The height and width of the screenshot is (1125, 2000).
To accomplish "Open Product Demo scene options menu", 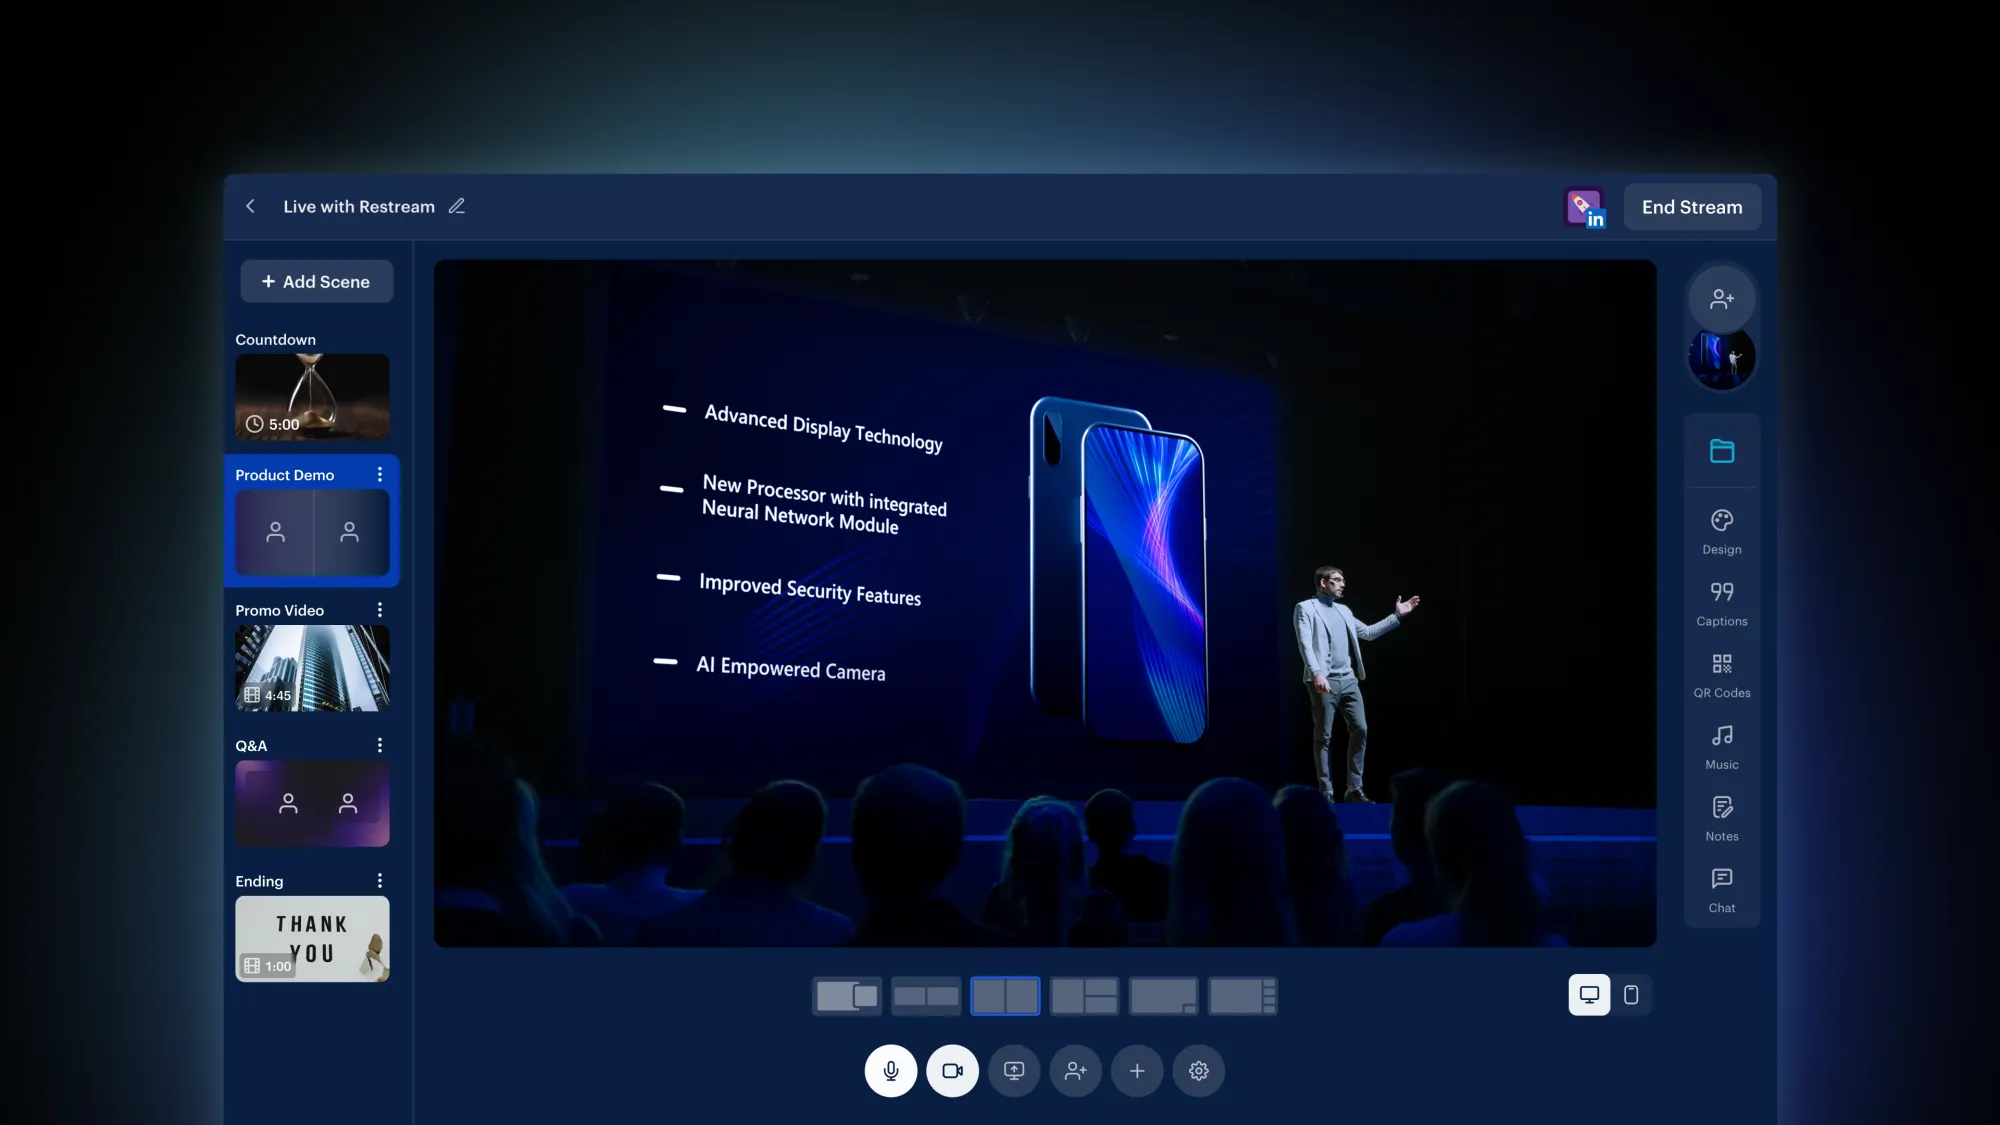I will (380, 475).
